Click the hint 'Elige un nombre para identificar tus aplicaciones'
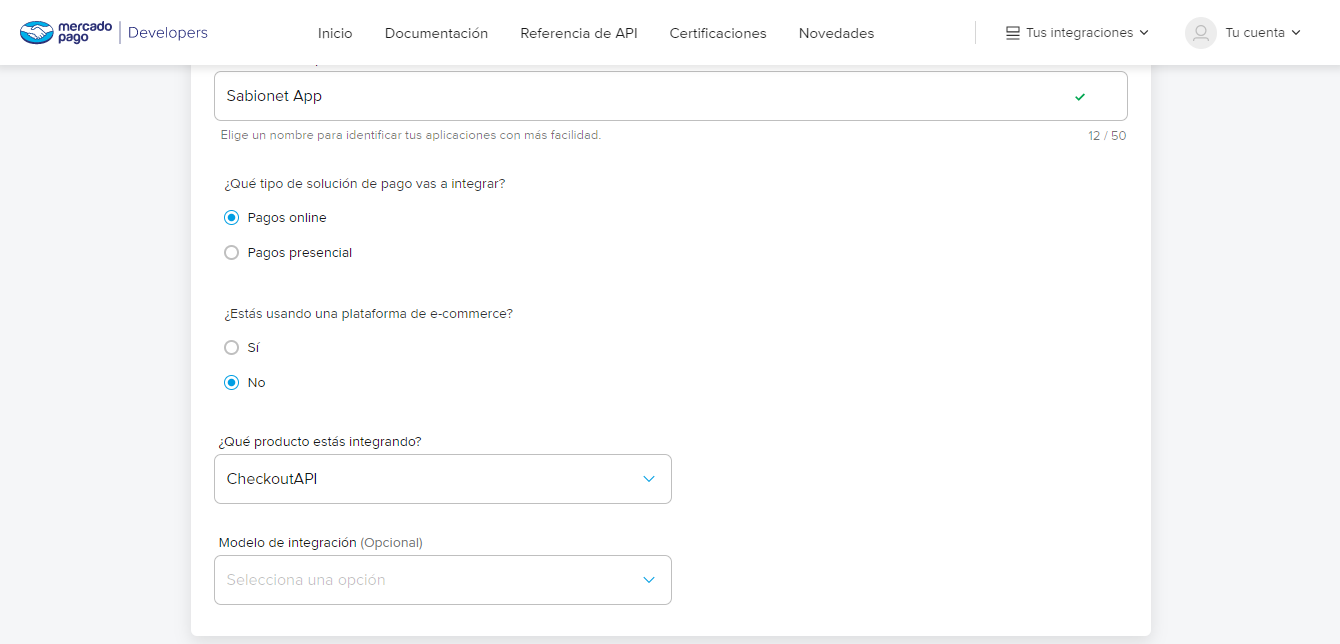Image resolution: width=1340 pixels, height=644 pixels. pos(410,135)
